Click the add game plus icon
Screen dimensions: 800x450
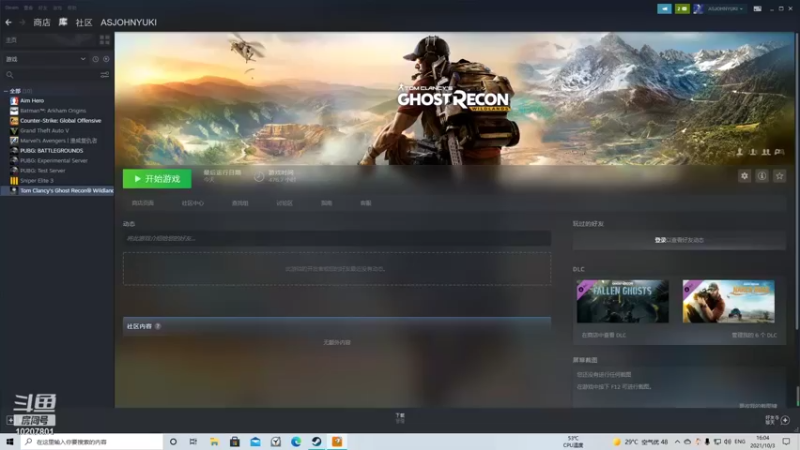tap(10, 420)
